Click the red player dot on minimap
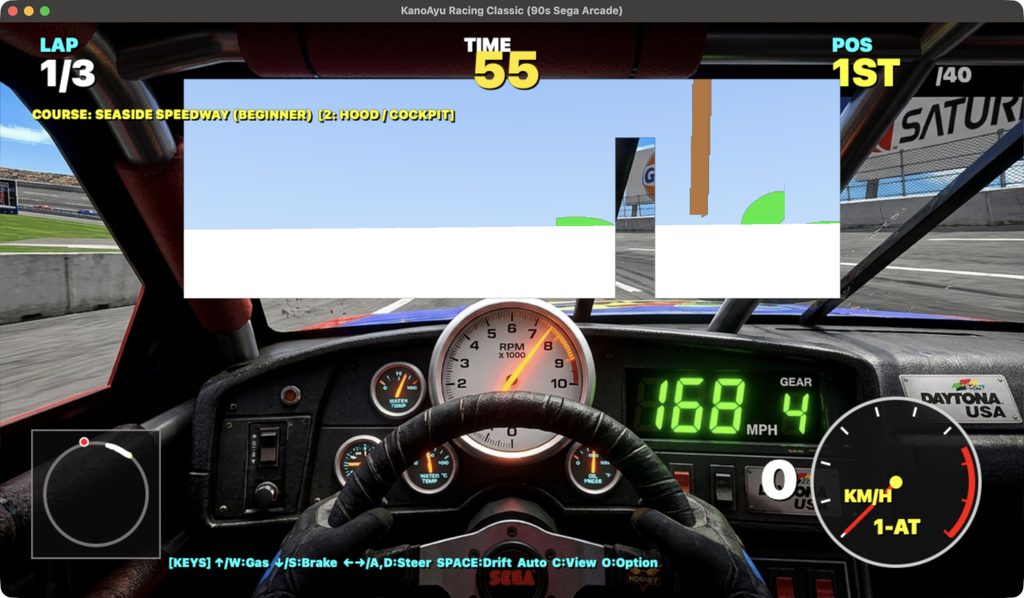 pos(84,442)
